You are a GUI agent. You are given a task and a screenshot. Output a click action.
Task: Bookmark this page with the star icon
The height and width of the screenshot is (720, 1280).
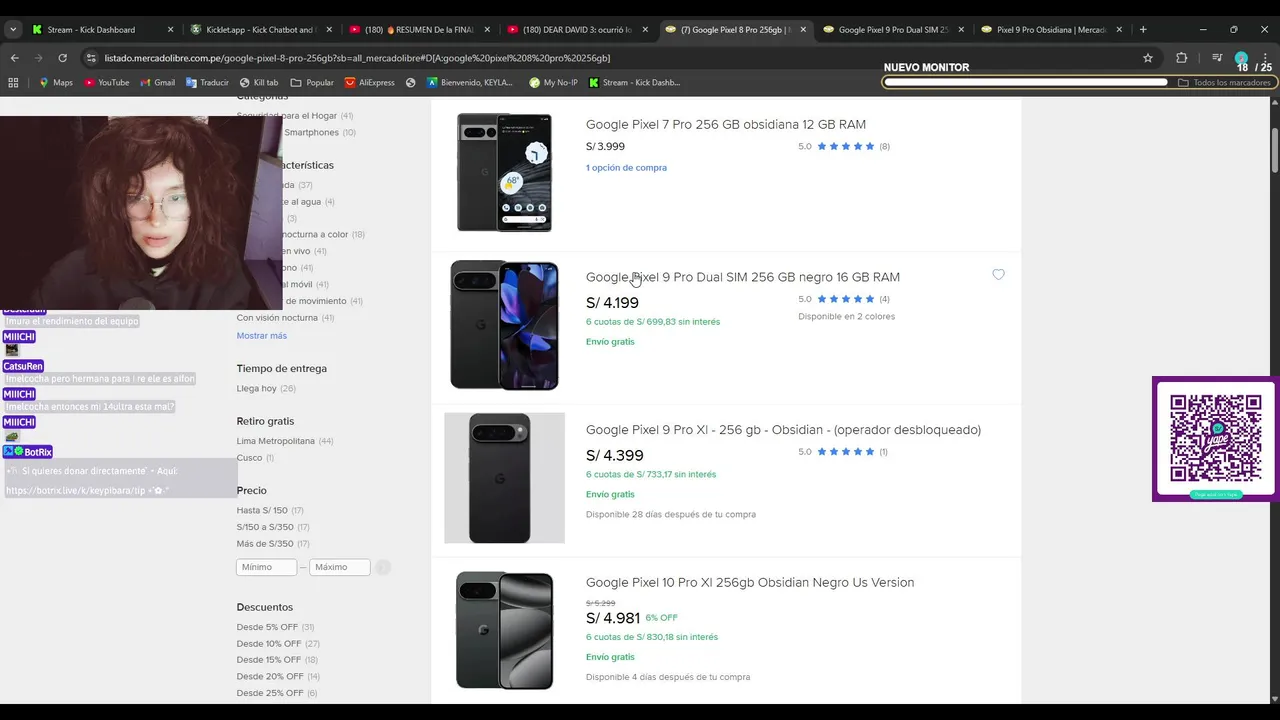[1148, 58]
